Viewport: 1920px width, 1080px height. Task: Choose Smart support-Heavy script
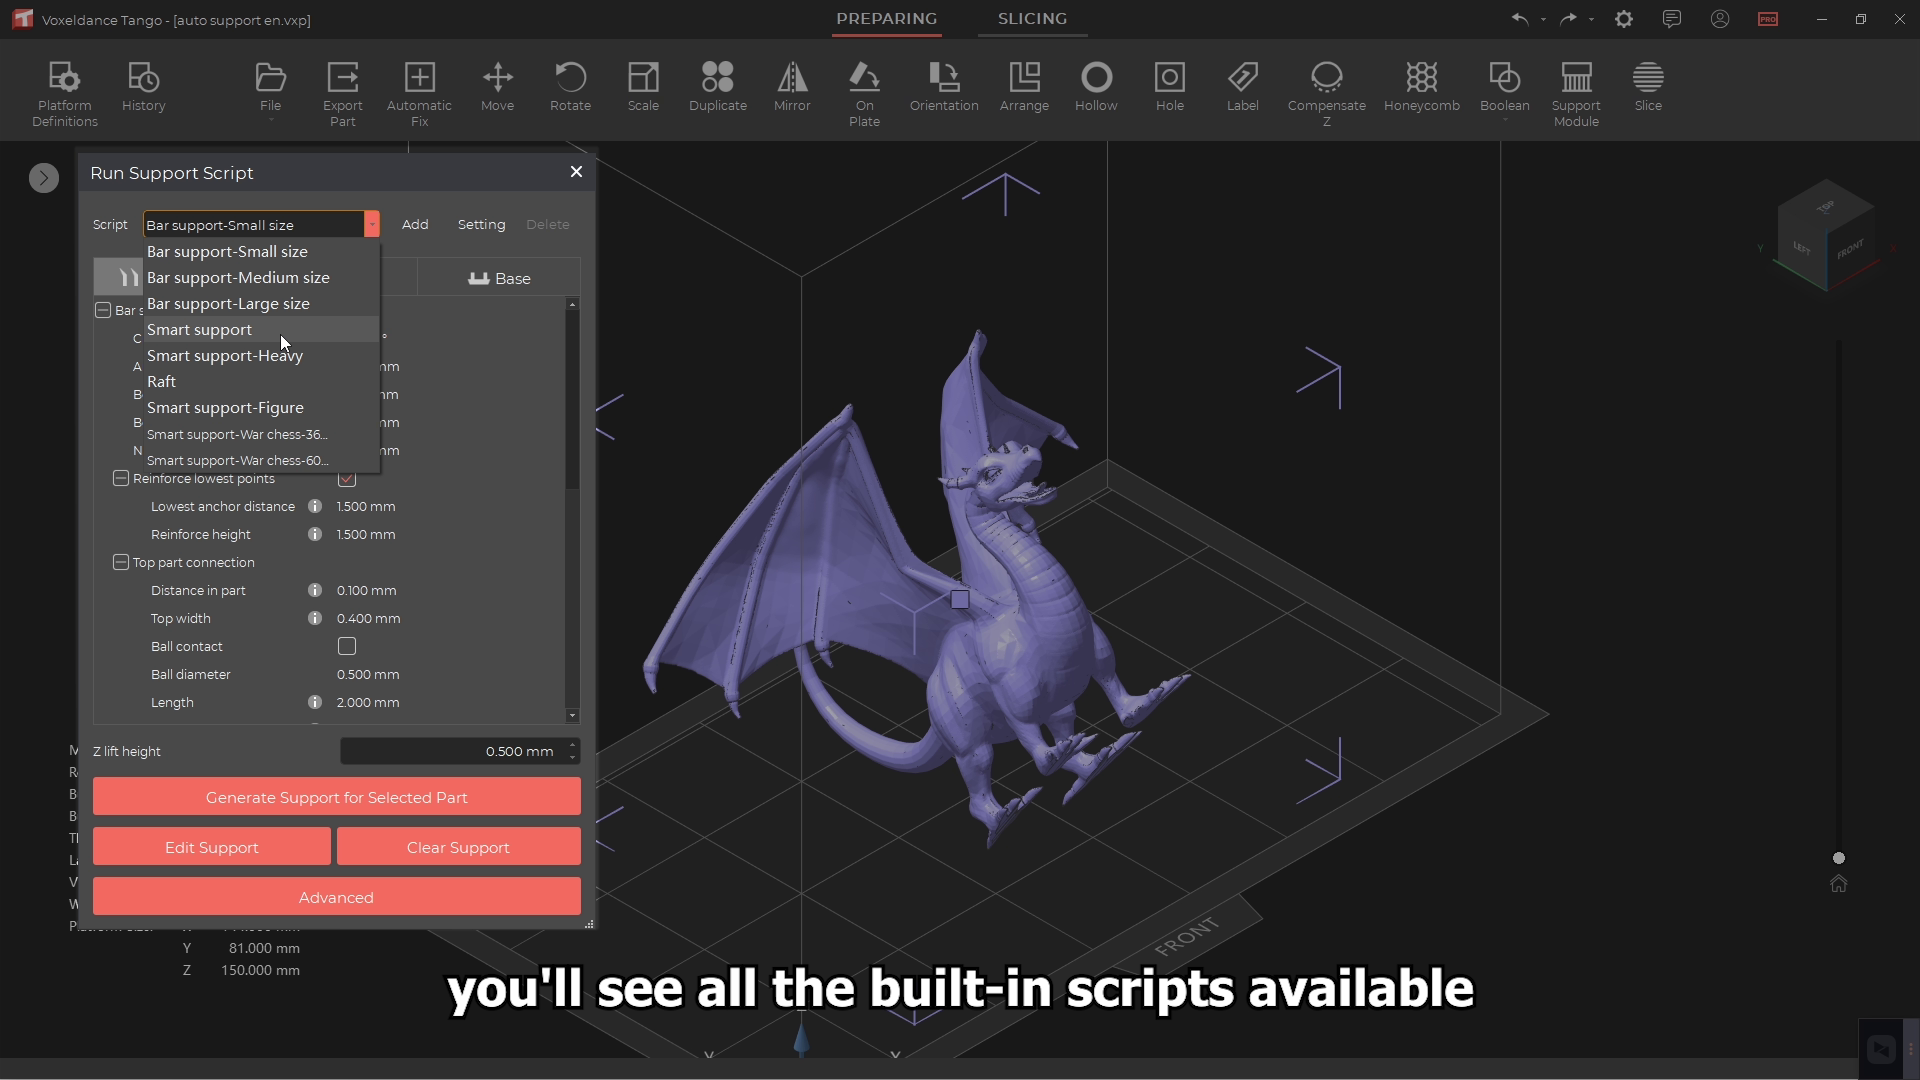pyautogui.click(x=261, y=355)
